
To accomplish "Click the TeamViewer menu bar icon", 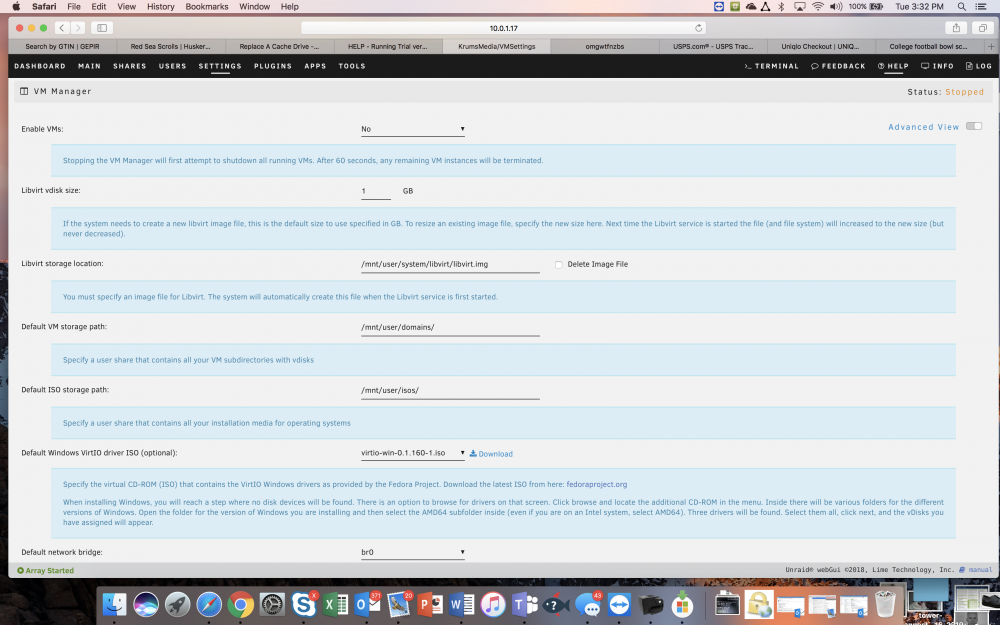I will click(x=719, y=6).
